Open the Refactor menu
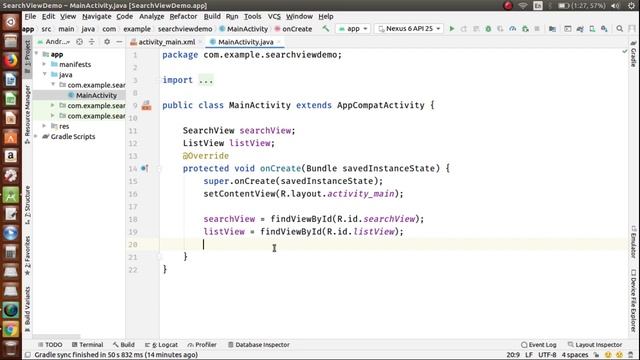This screenshot has height=360, width=640. coord(183,16)
